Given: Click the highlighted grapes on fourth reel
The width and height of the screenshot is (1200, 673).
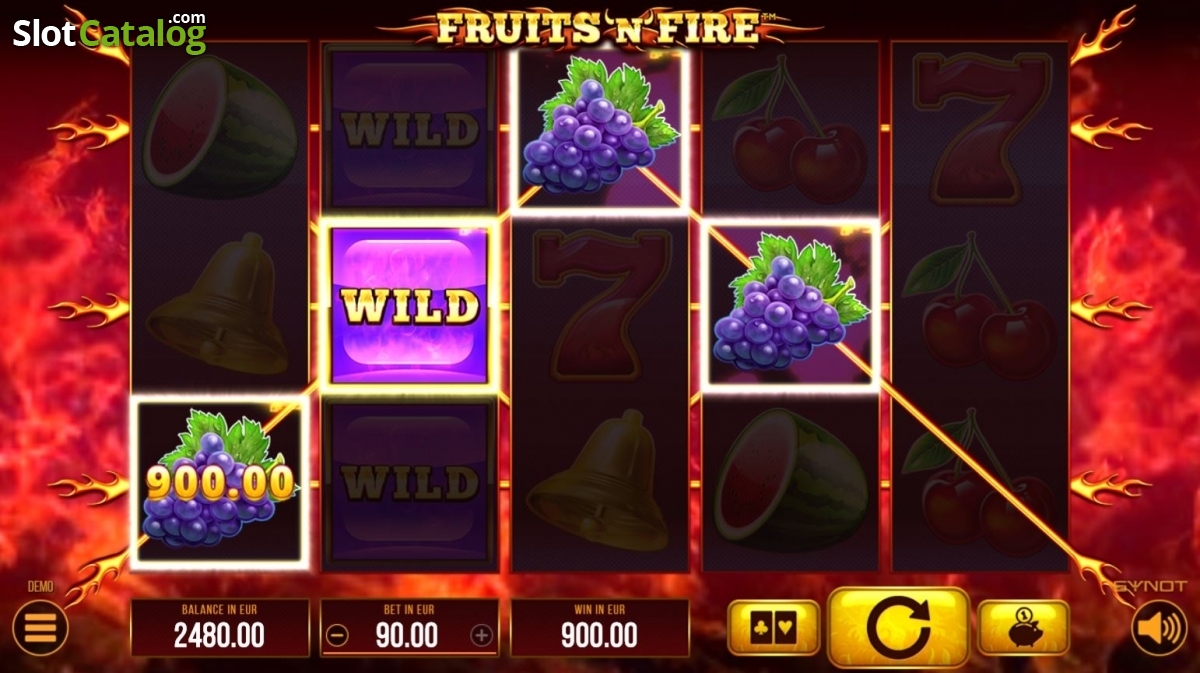Looking at the screenshot, I should pyautogui.click(x=791, y=305).
